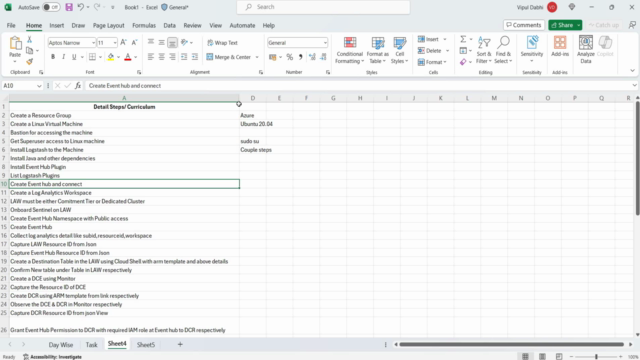Open Find & Select
Viewport: 640px width, 360px height.
coord(503,50)
